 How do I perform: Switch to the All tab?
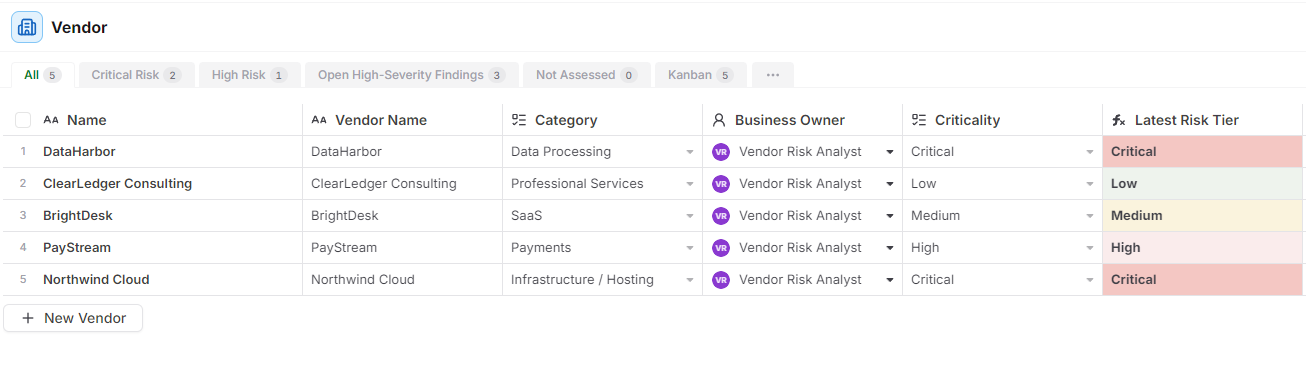(x=43, y=75)
